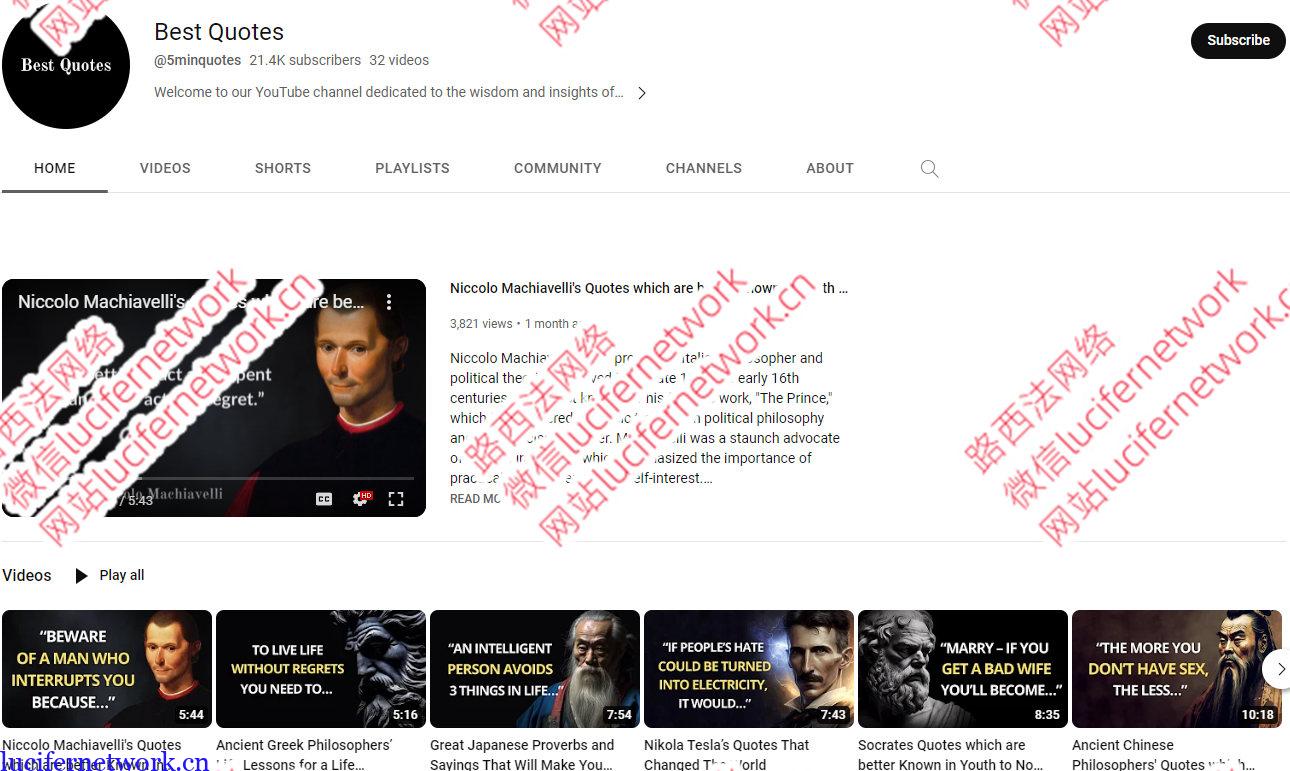Open the Niccolo Machiavelli featured video title

648,288
